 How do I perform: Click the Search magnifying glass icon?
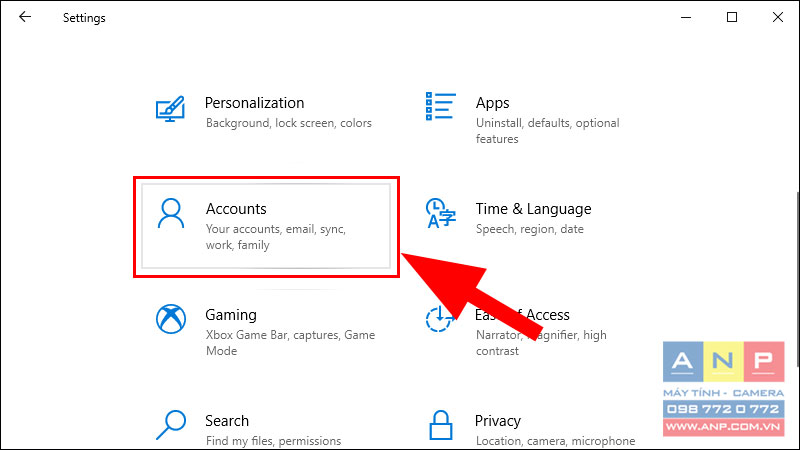click(171, 424)
